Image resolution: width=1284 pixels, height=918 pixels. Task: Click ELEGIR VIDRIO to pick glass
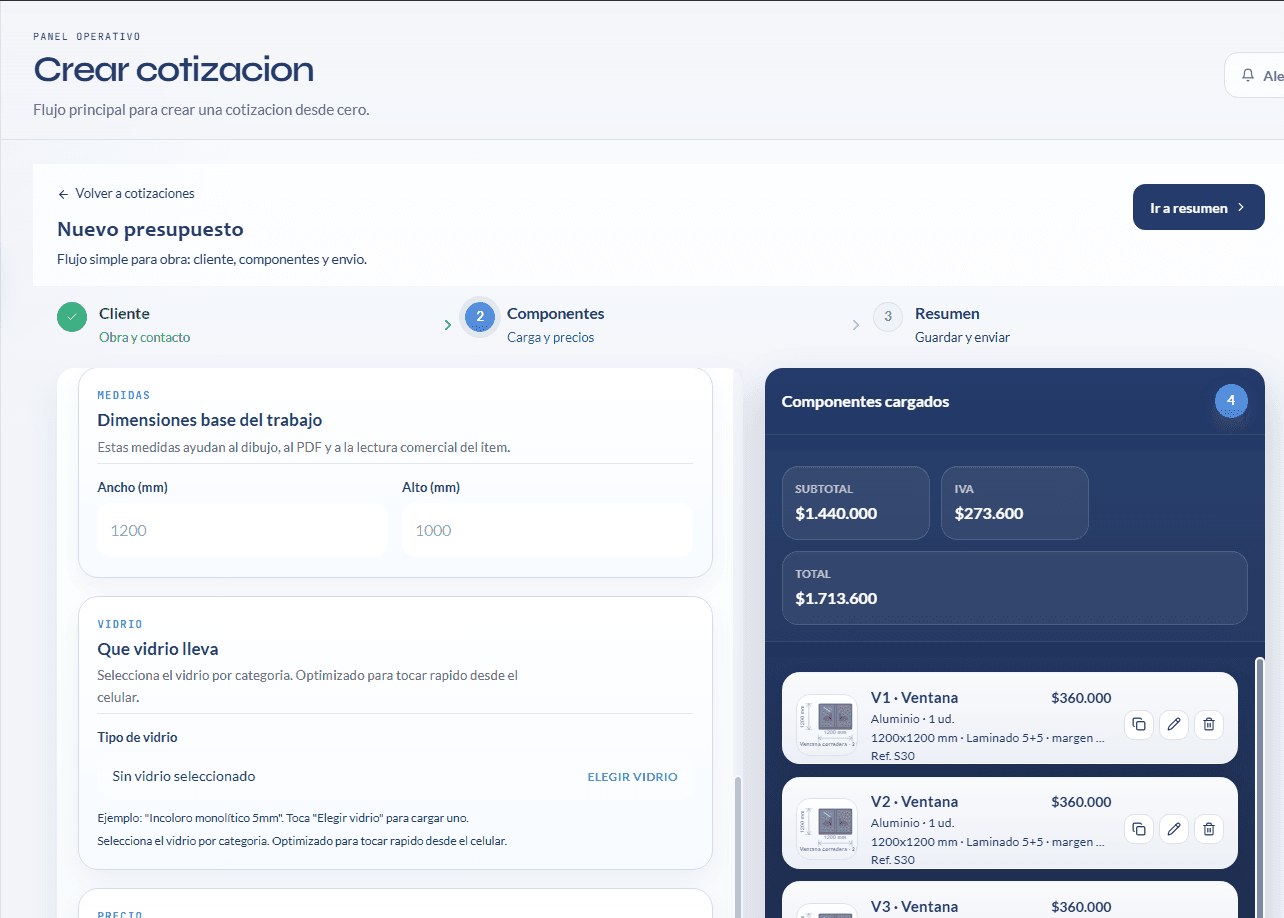coord(632,777)
